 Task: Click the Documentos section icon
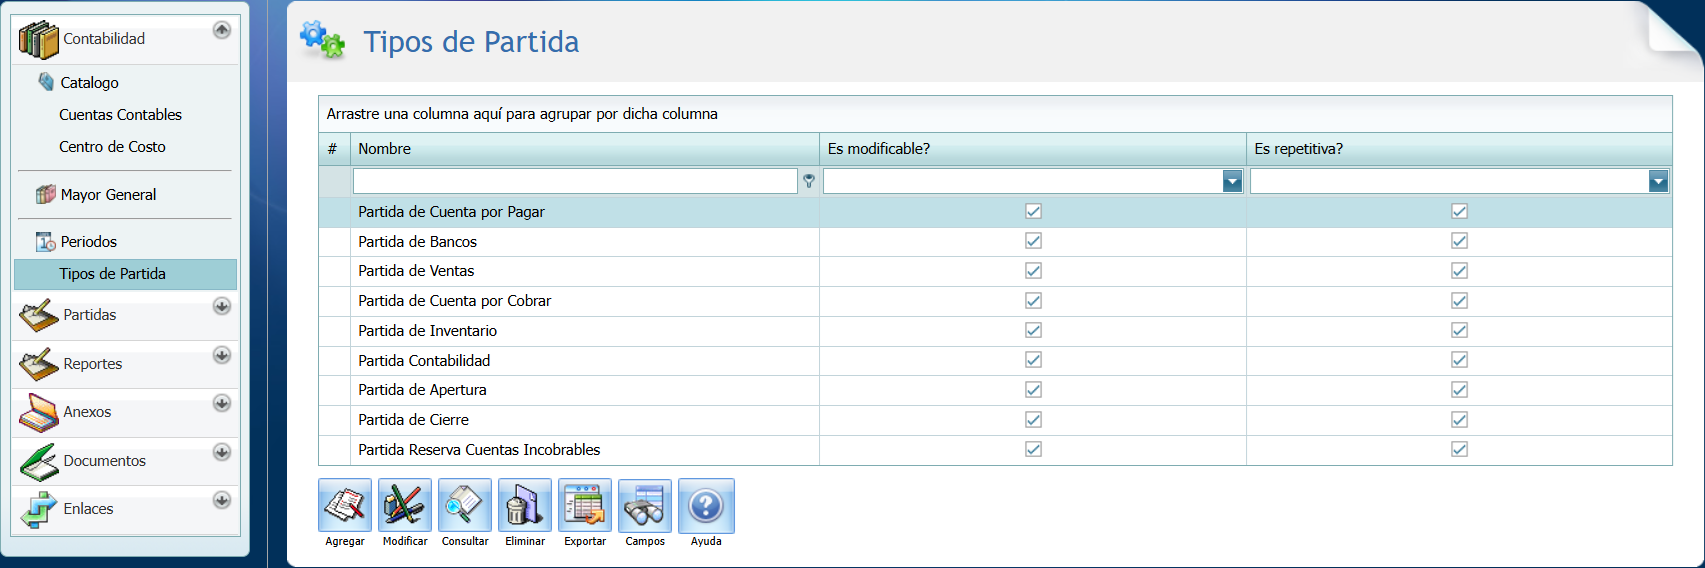click(38, 461)
